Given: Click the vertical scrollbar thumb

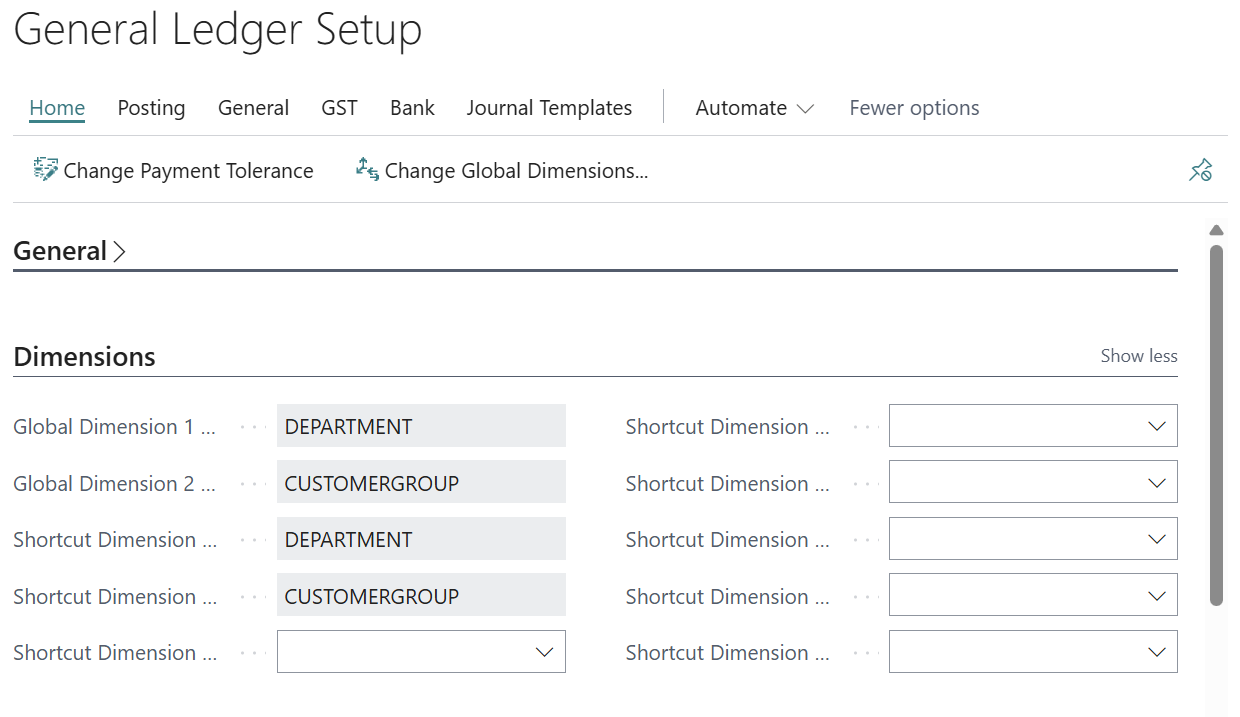Looking at the screenshot, I should coord(1216,425).
